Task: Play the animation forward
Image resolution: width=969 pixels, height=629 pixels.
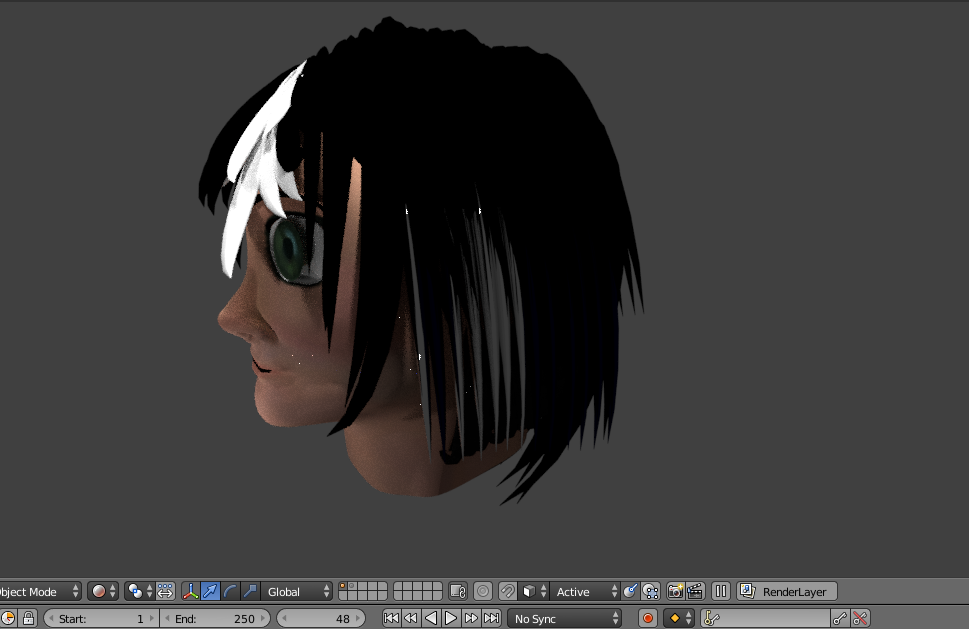Action: pyautogui.click(x=451, y=618)
